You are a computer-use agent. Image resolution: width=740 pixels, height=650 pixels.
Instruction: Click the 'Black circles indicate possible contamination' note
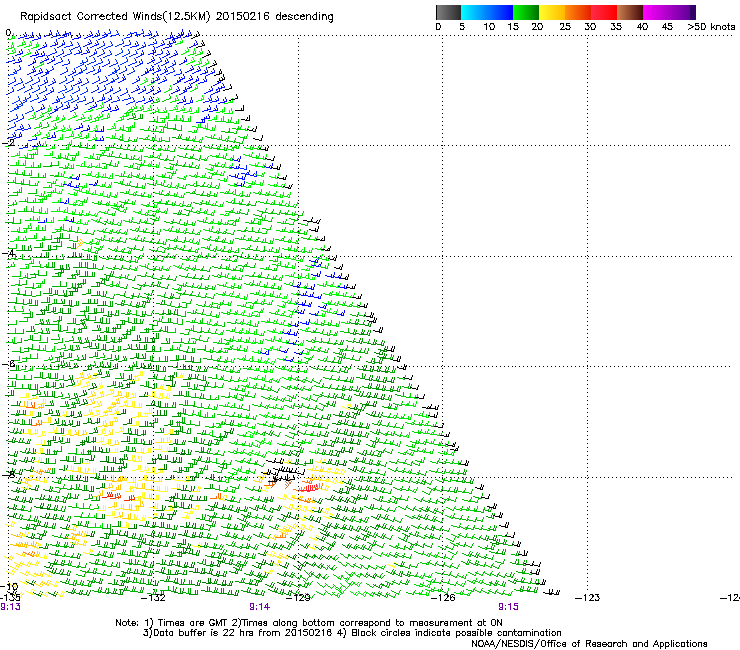456,633
